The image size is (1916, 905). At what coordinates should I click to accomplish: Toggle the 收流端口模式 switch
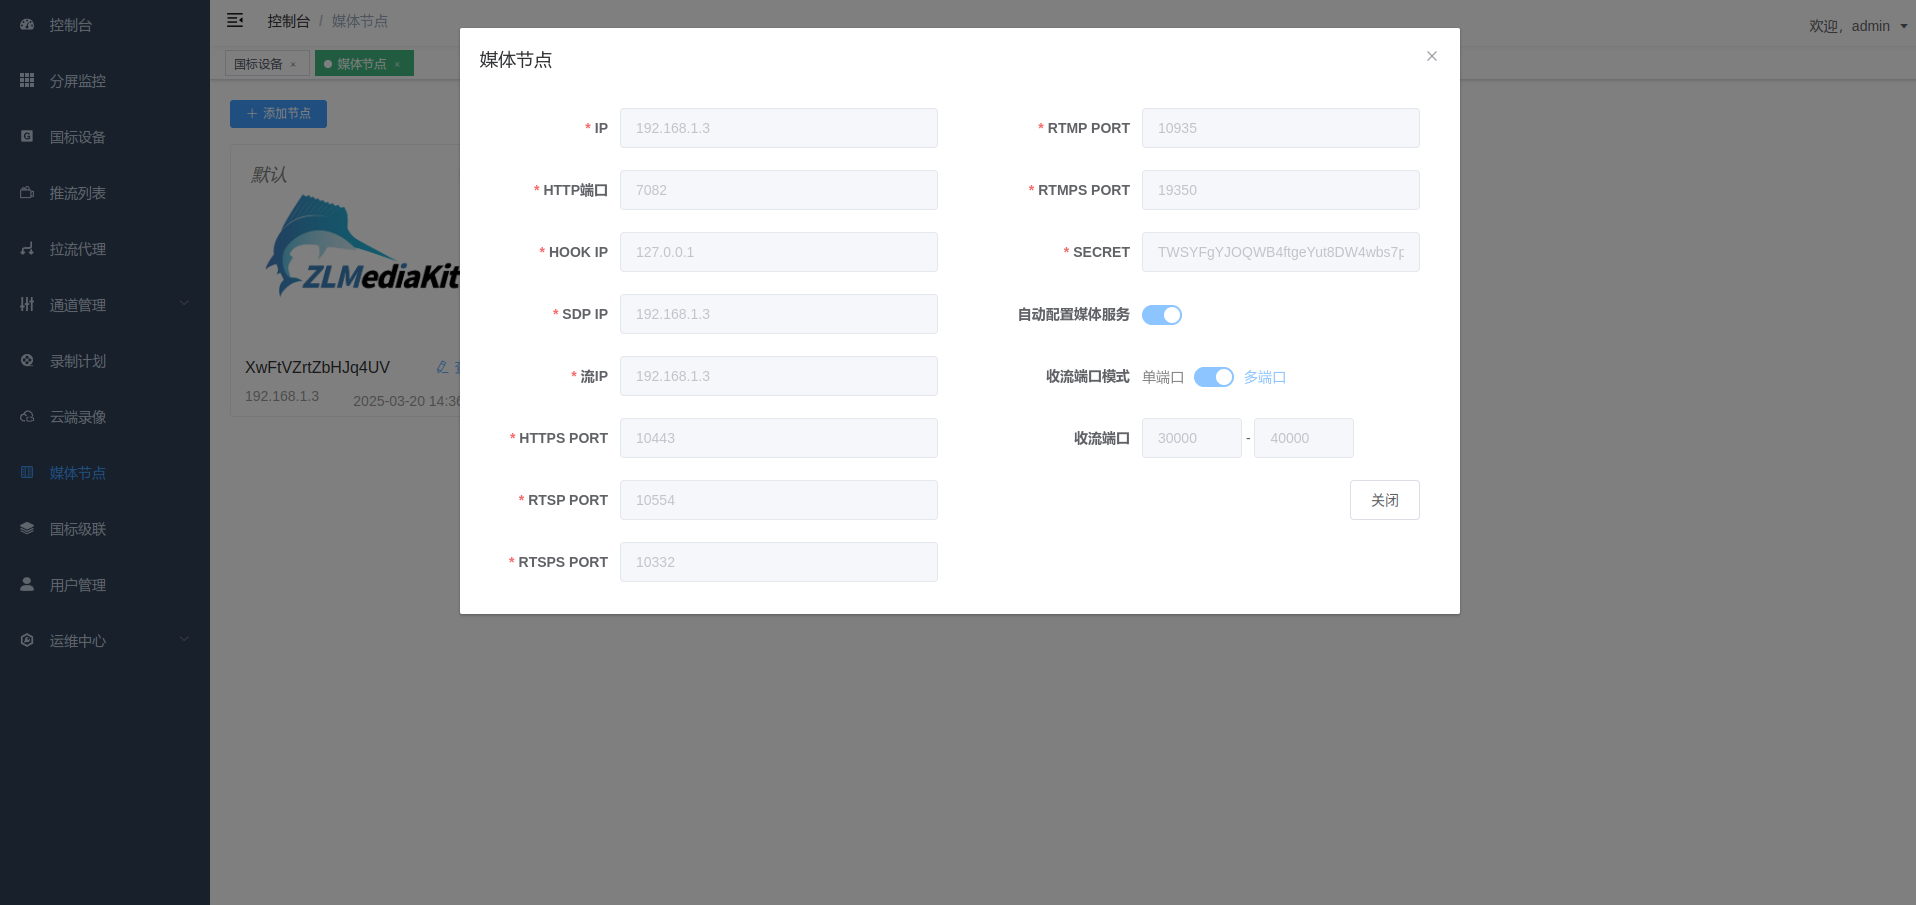pyautogui.click(x=1213, y=377)
